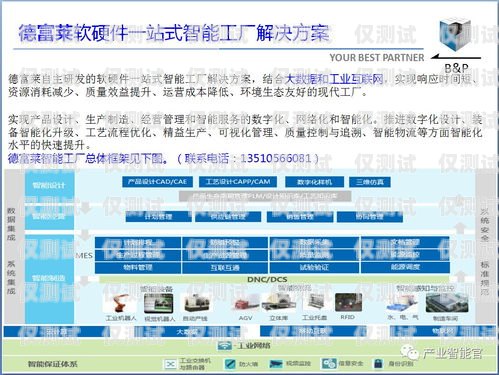The image size is (499, 375).
Task: Select the RFID image
Action: point(348,303)
